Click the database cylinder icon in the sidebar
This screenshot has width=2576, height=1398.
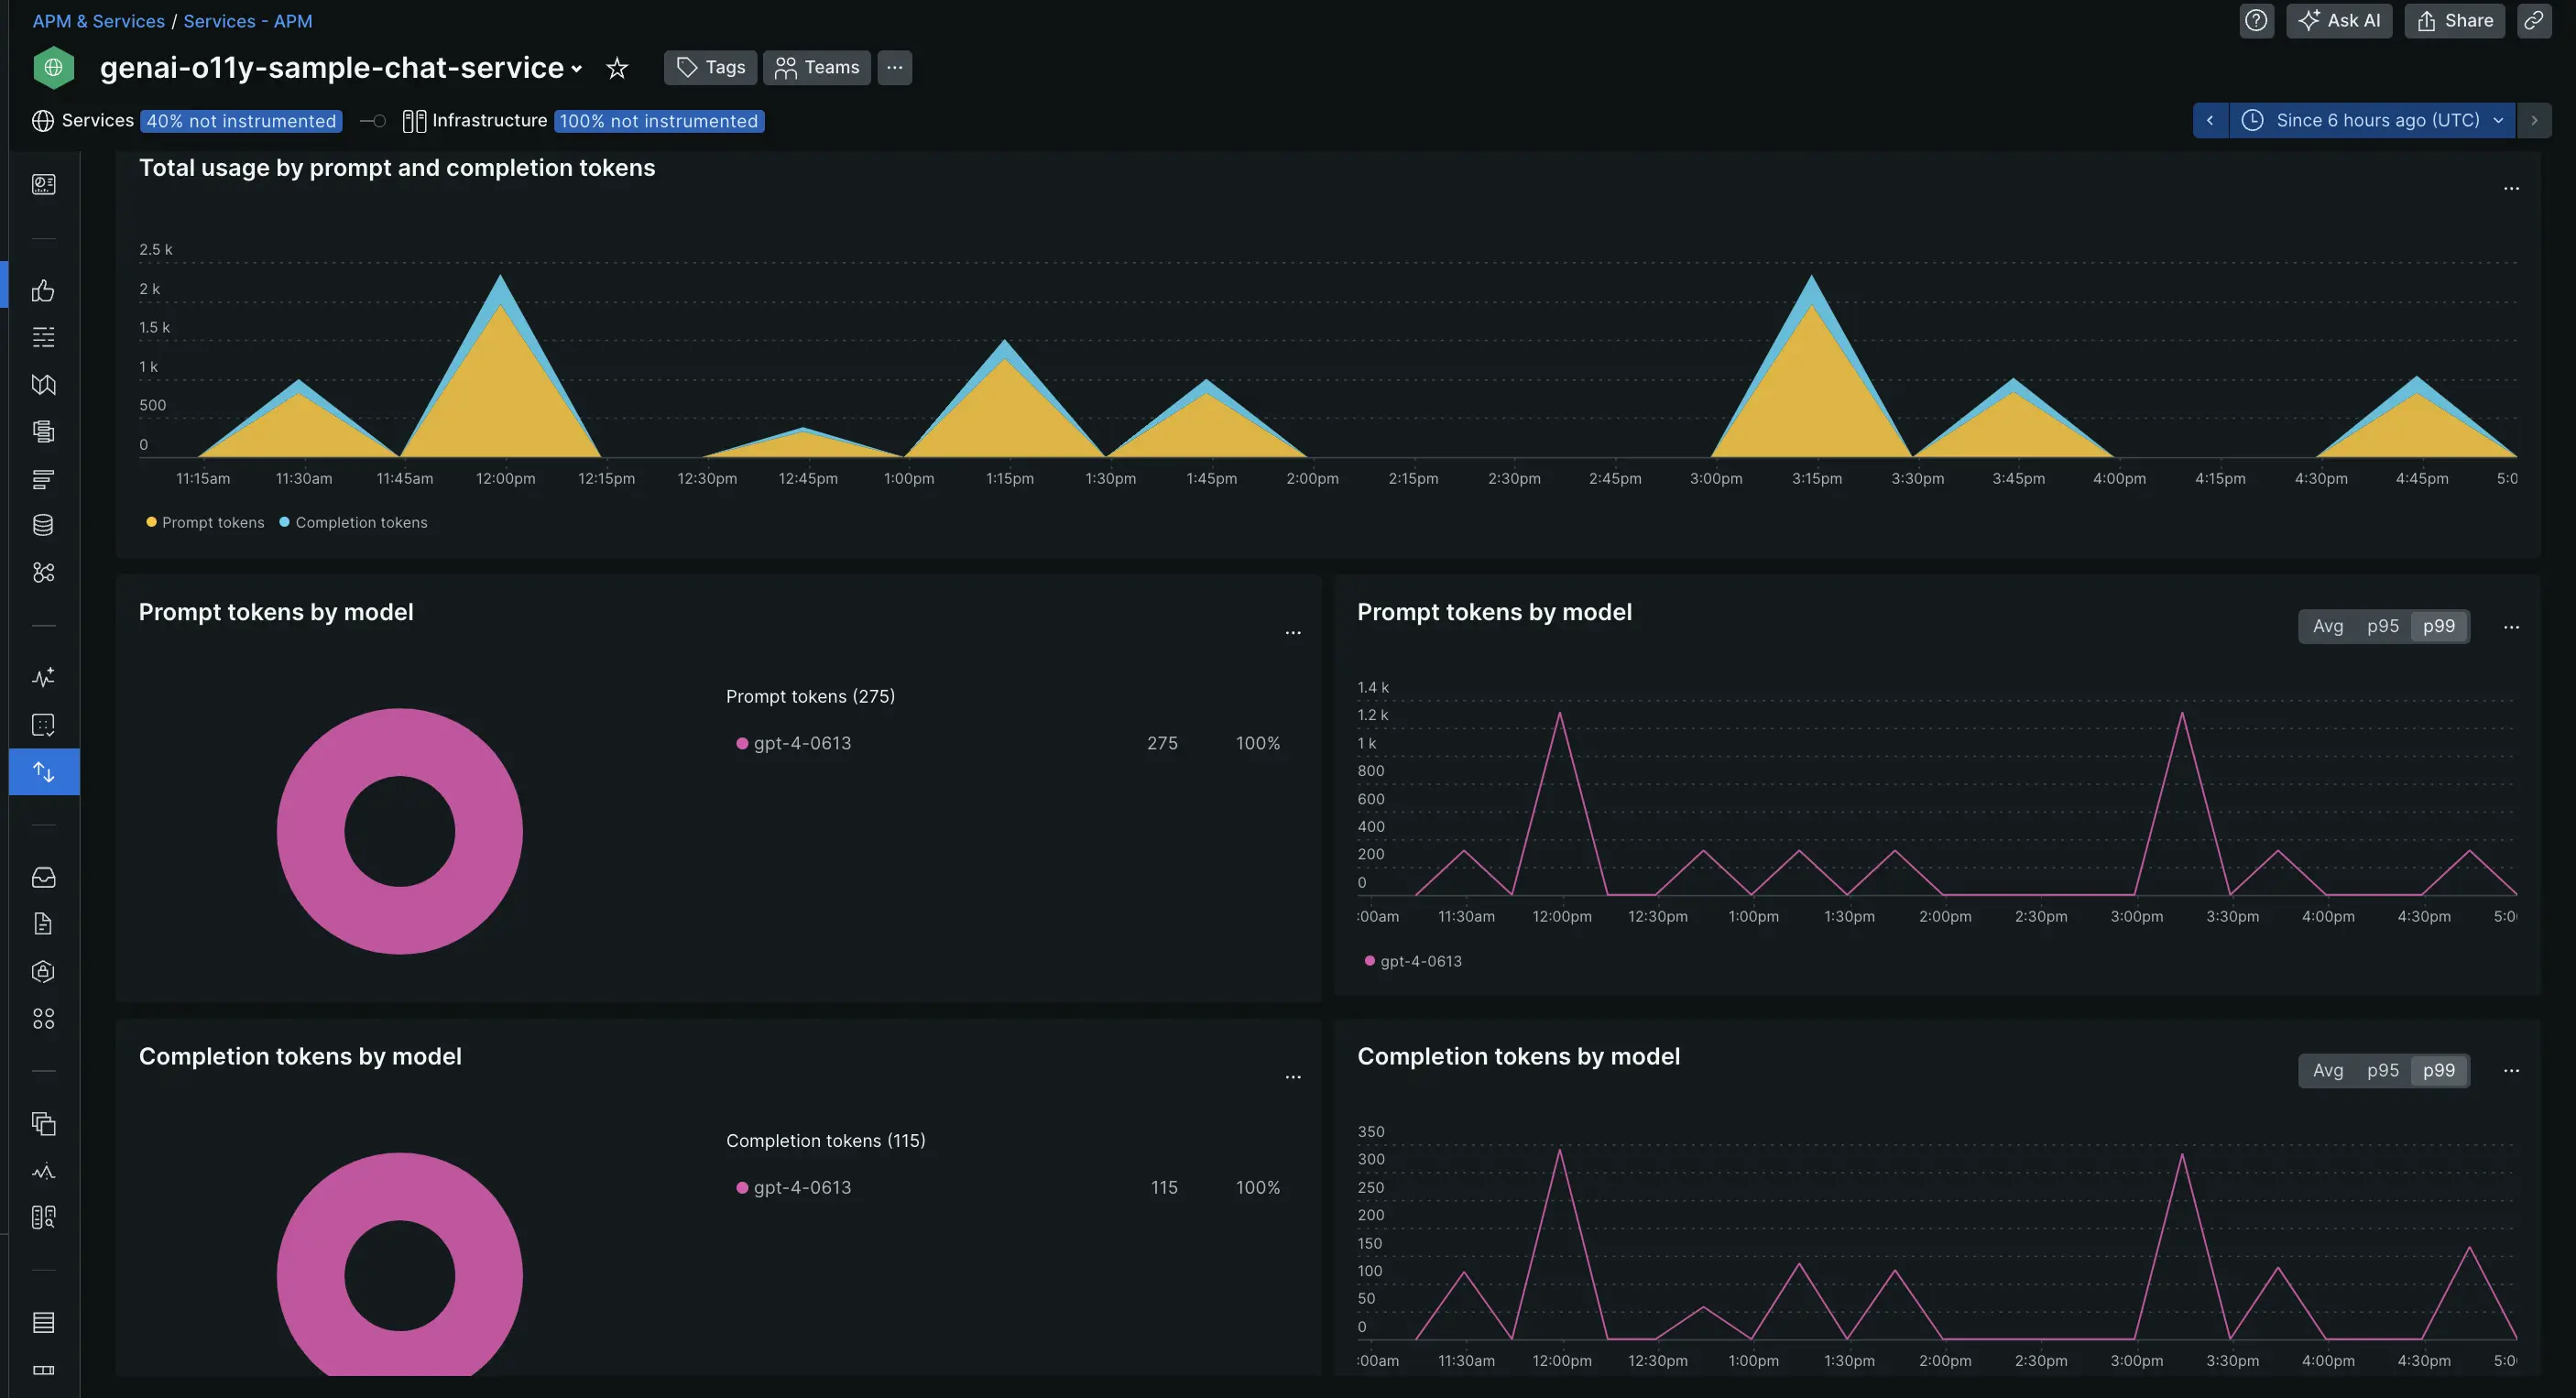[43, 525]
